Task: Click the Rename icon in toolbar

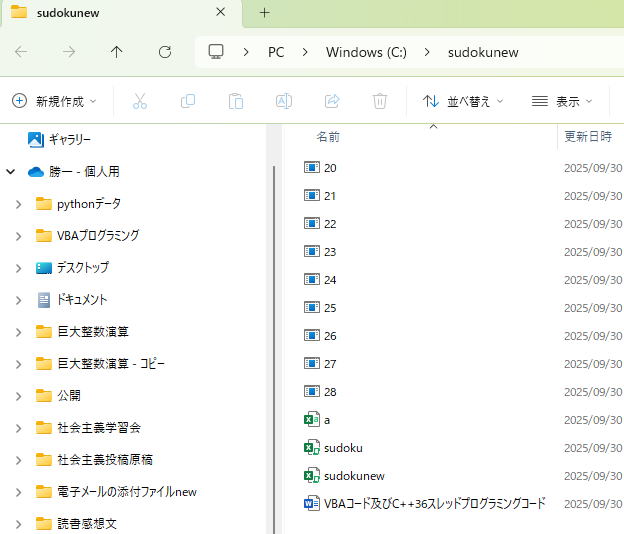Action: [284, 101]
